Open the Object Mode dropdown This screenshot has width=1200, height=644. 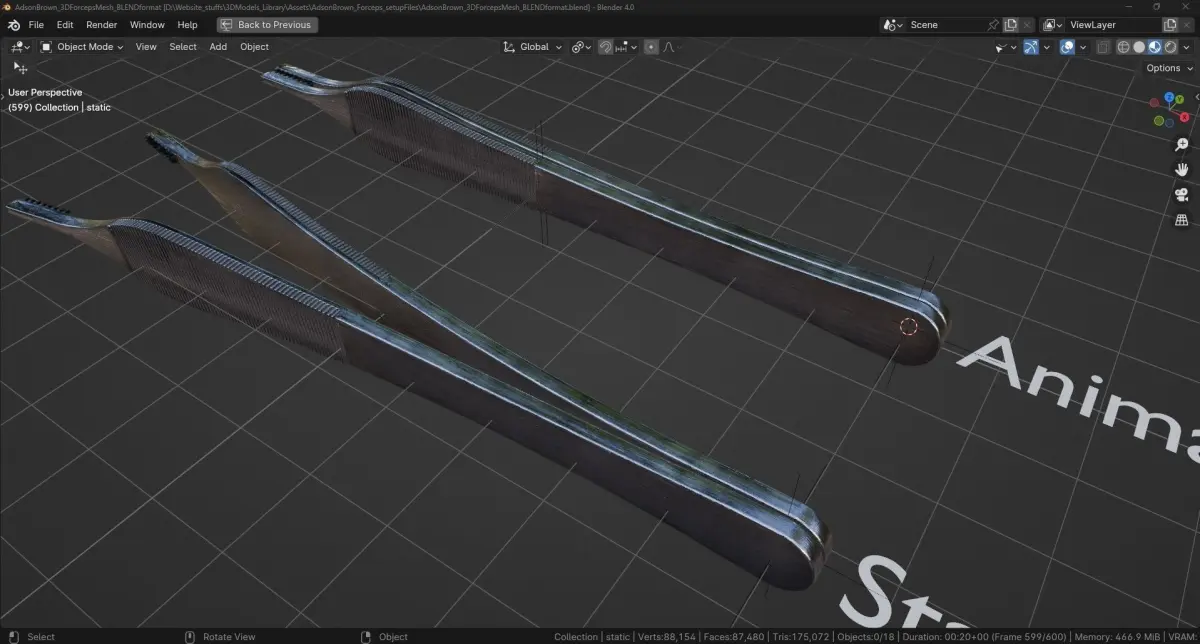tap(82, 47)
